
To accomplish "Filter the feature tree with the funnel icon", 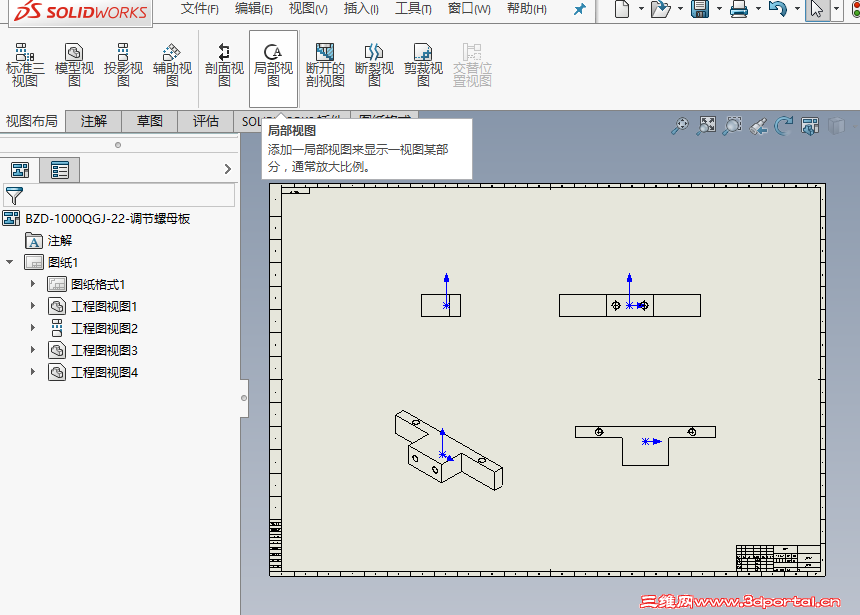I will 14,195.
